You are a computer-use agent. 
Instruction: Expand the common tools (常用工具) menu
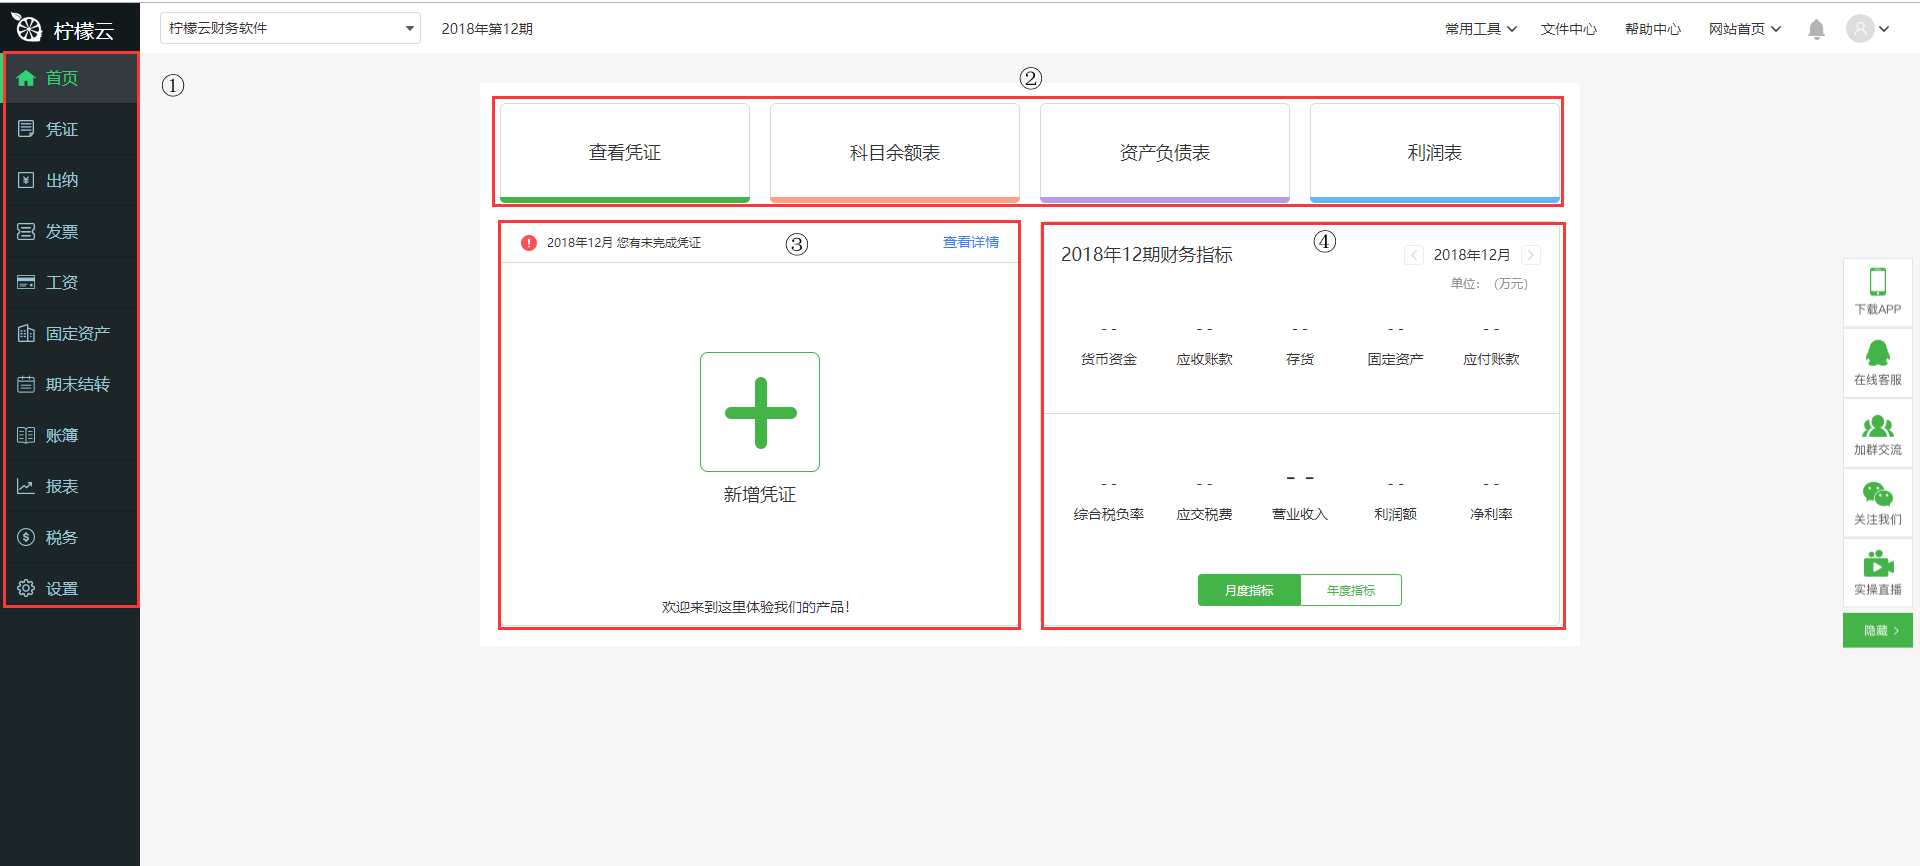[1480, 29]
